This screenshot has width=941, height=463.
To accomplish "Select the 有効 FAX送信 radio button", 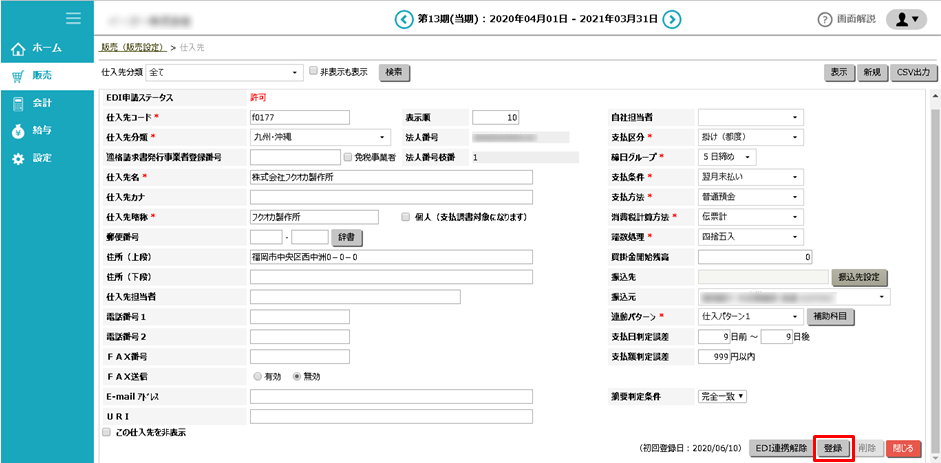I will pyautogui.click(x=256, y=376).
